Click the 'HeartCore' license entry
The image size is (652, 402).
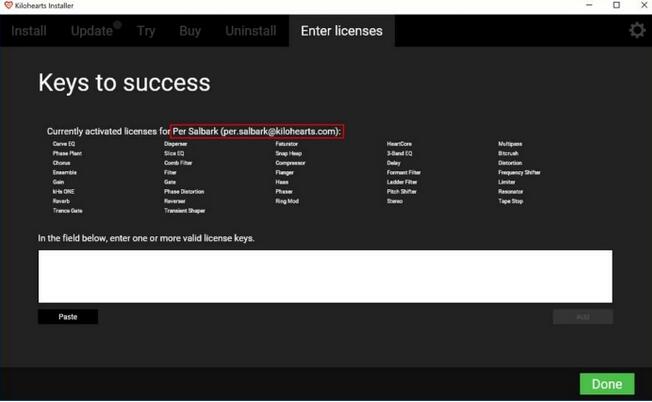pyautogui.click(x=400, y=144)
